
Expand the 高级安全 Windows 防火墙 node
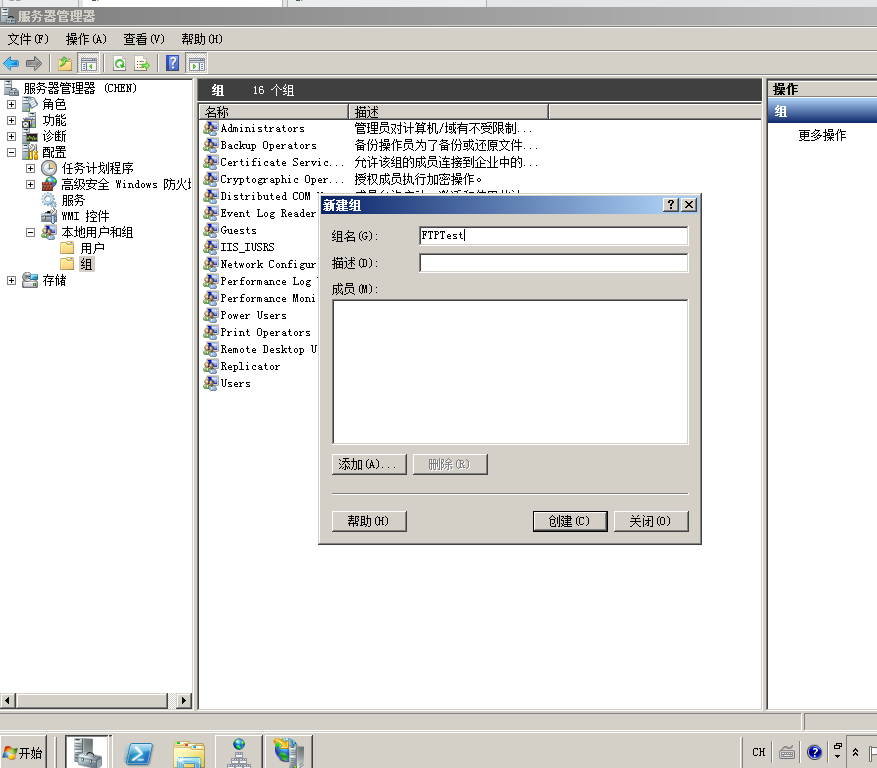point(30,184)
